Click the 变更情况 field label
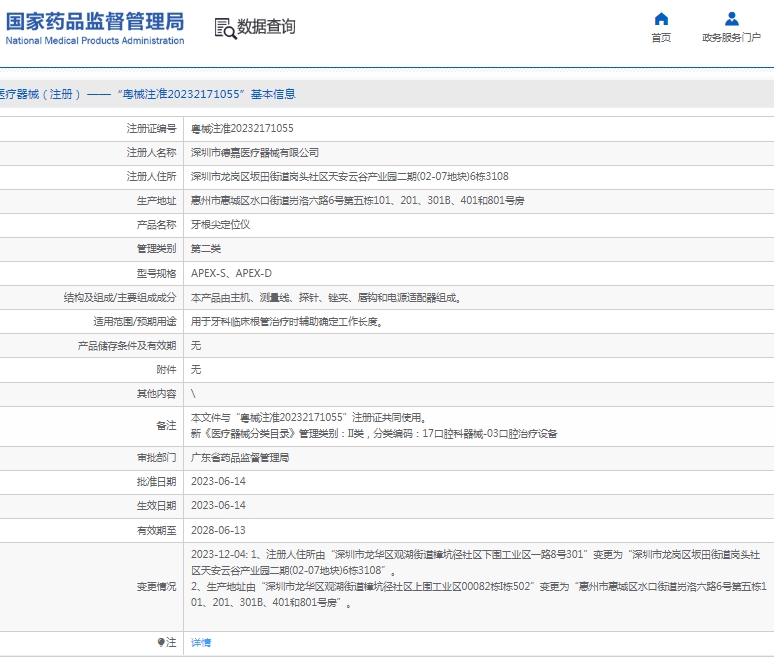This screenshot has height=662, width=774. 156,586
